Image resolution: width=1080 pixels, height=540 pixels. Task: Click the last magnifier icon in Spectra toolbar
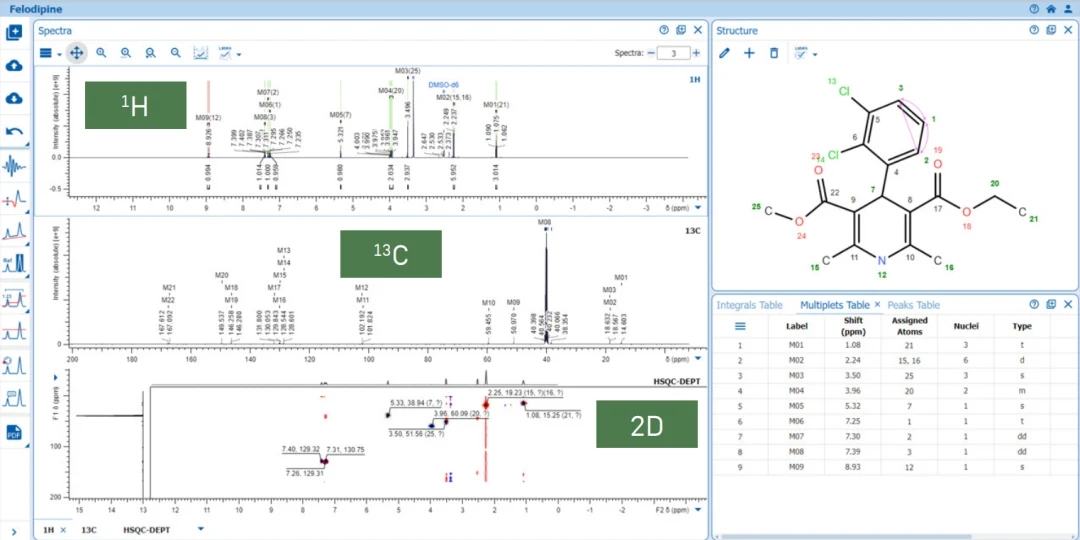click(x=176, y=53)
